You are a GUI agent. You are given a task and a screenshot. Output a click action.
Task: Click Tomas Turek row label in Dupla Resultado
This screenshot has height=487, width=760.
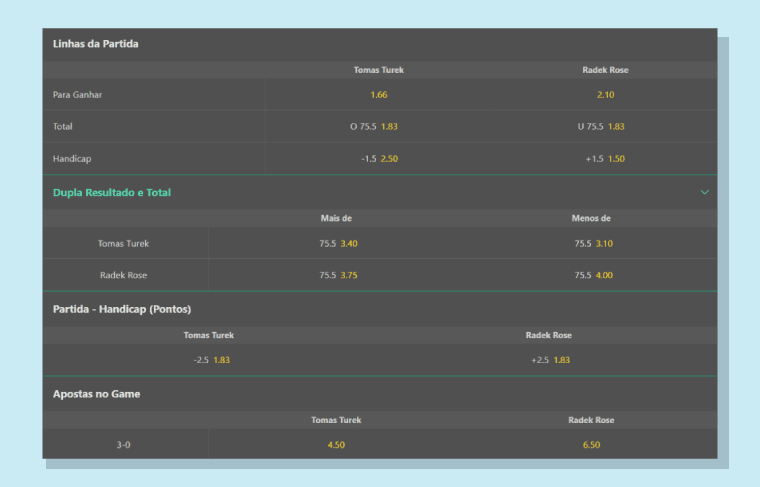click(123, 243)
